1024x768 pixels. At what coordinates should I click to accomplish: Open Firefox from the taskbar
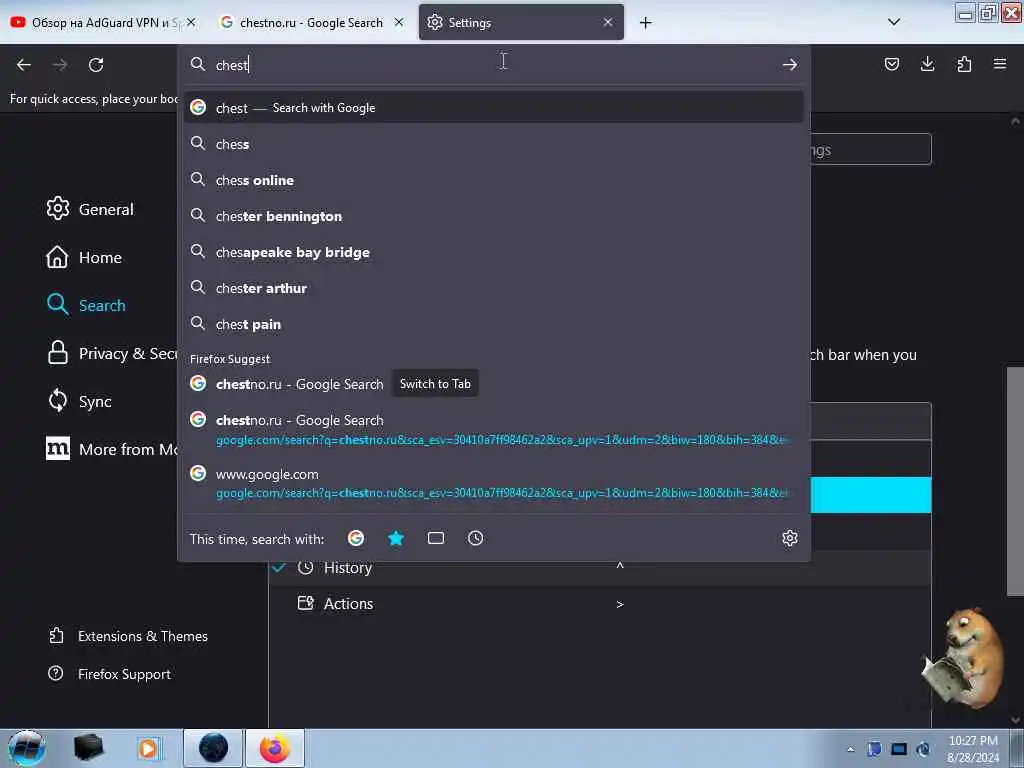[x=275, y=748]
